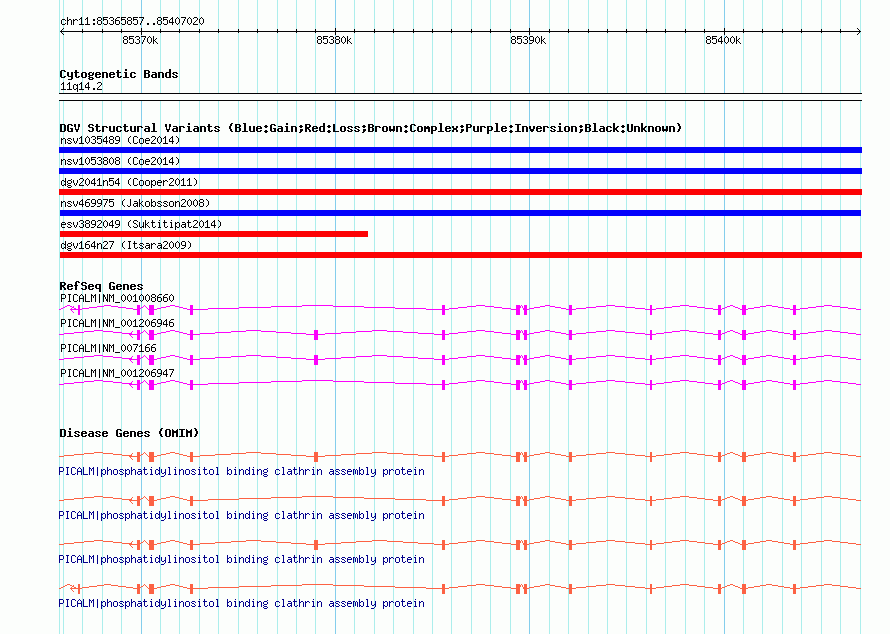Click the DGV Structural Variants track heading
Viewport: 890px width, 634px height.
370,128
